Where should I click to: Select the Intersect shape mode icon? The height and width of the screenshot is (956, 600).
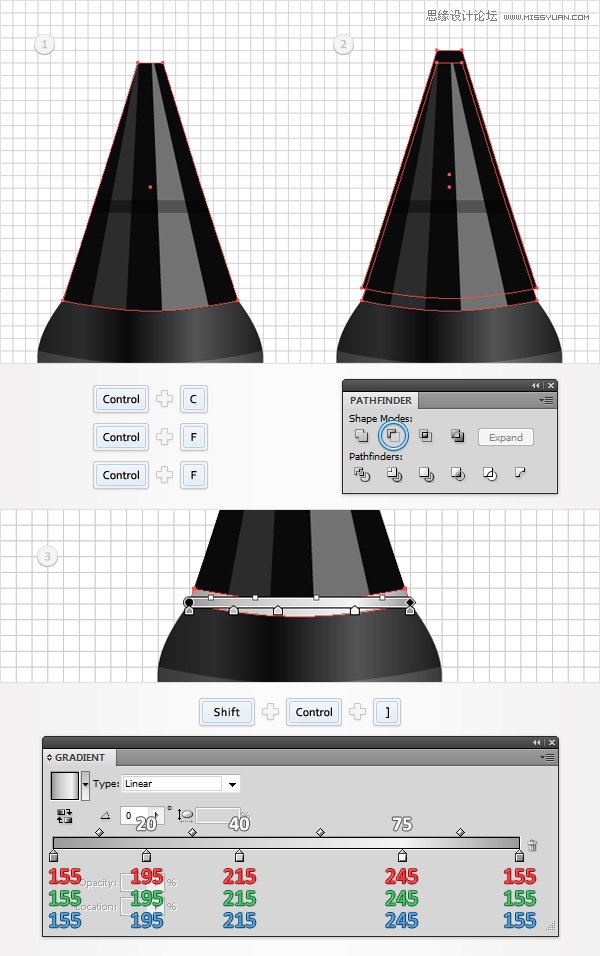point(426,436)
